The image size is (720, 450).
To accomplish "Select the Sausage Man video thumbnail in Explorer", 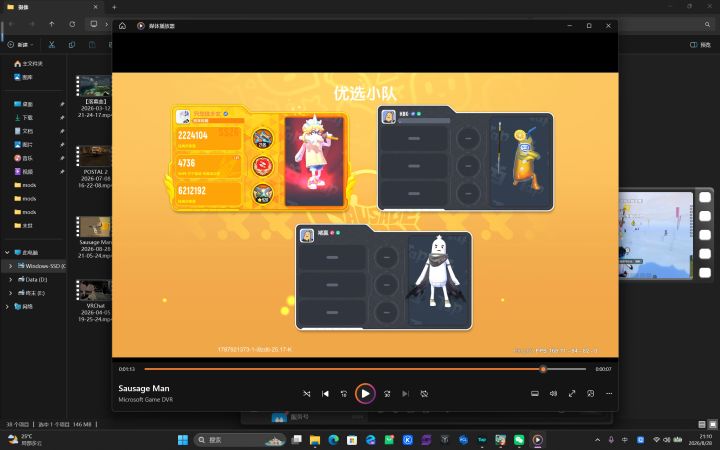I will coord(94,227).
